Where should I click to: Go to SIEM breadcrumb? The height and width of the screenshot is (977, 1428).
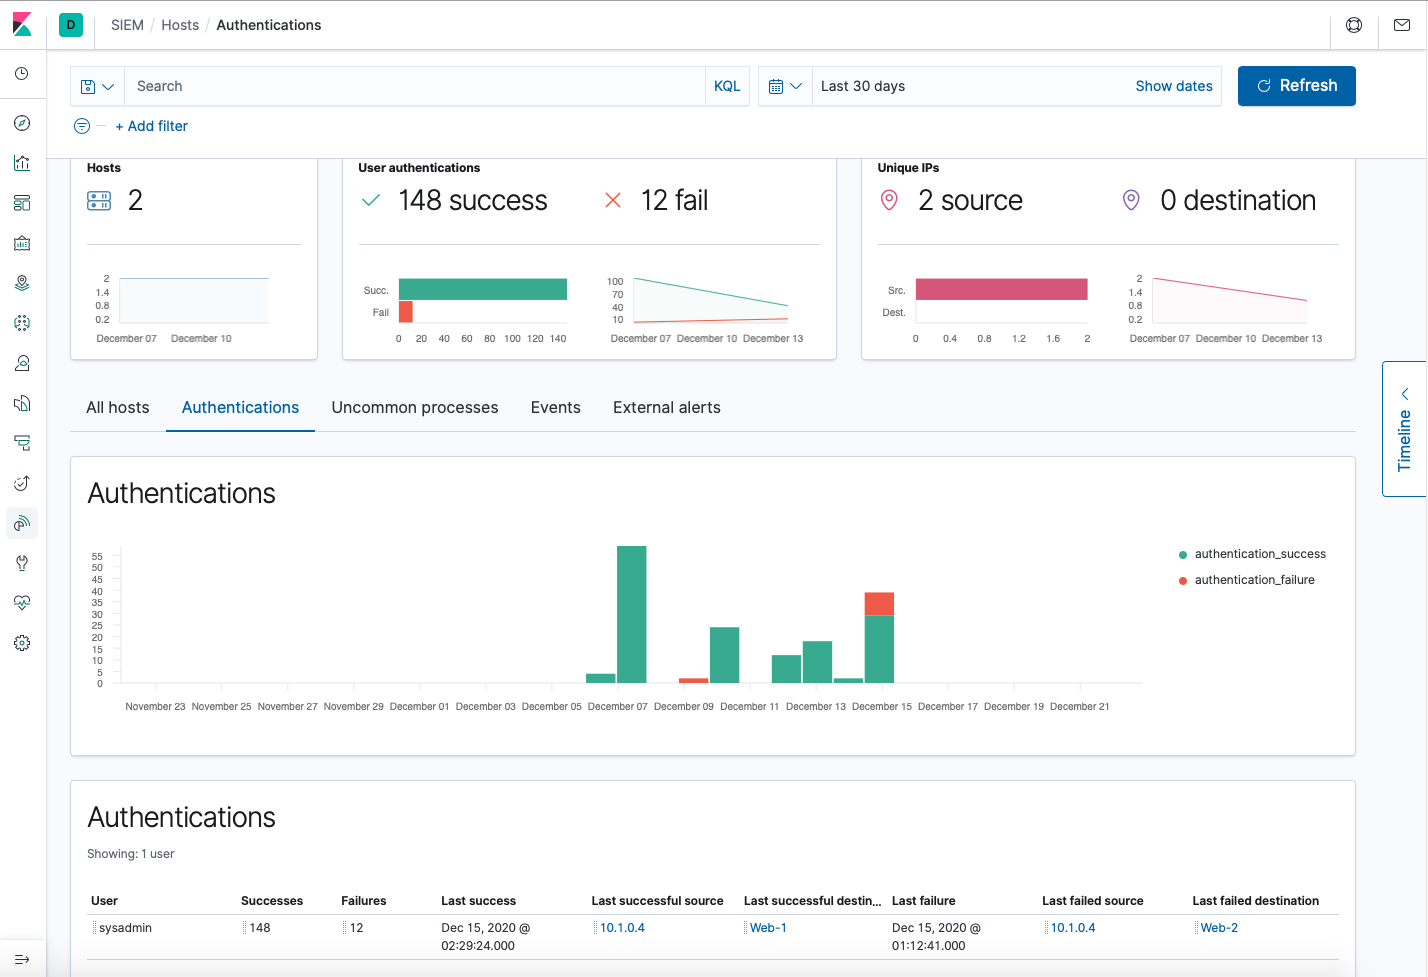(127, 25)
